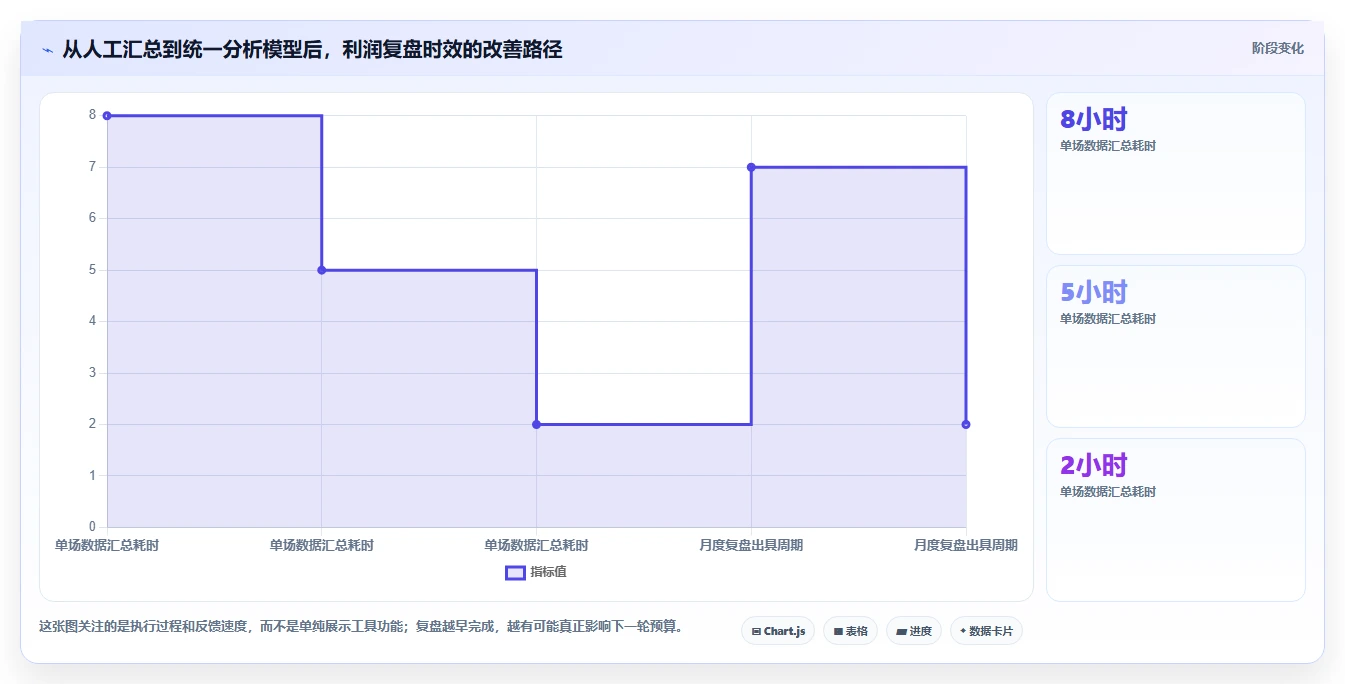Image resolution: width=1345 pixels, height=684 pixels.
Task: Click y-axis label 3
Action: pyautogui.click(x=92, y=373)
